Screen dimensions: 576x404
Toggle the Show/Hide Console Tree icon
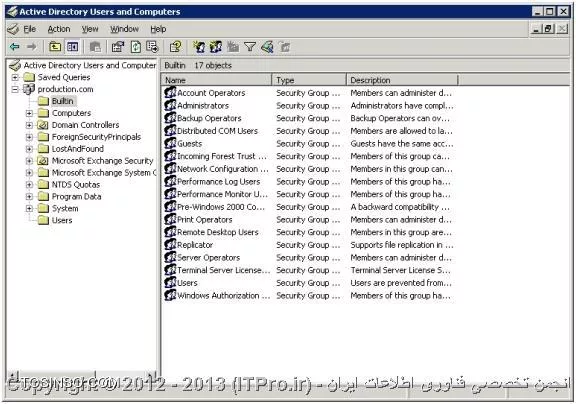coord(73,47)
